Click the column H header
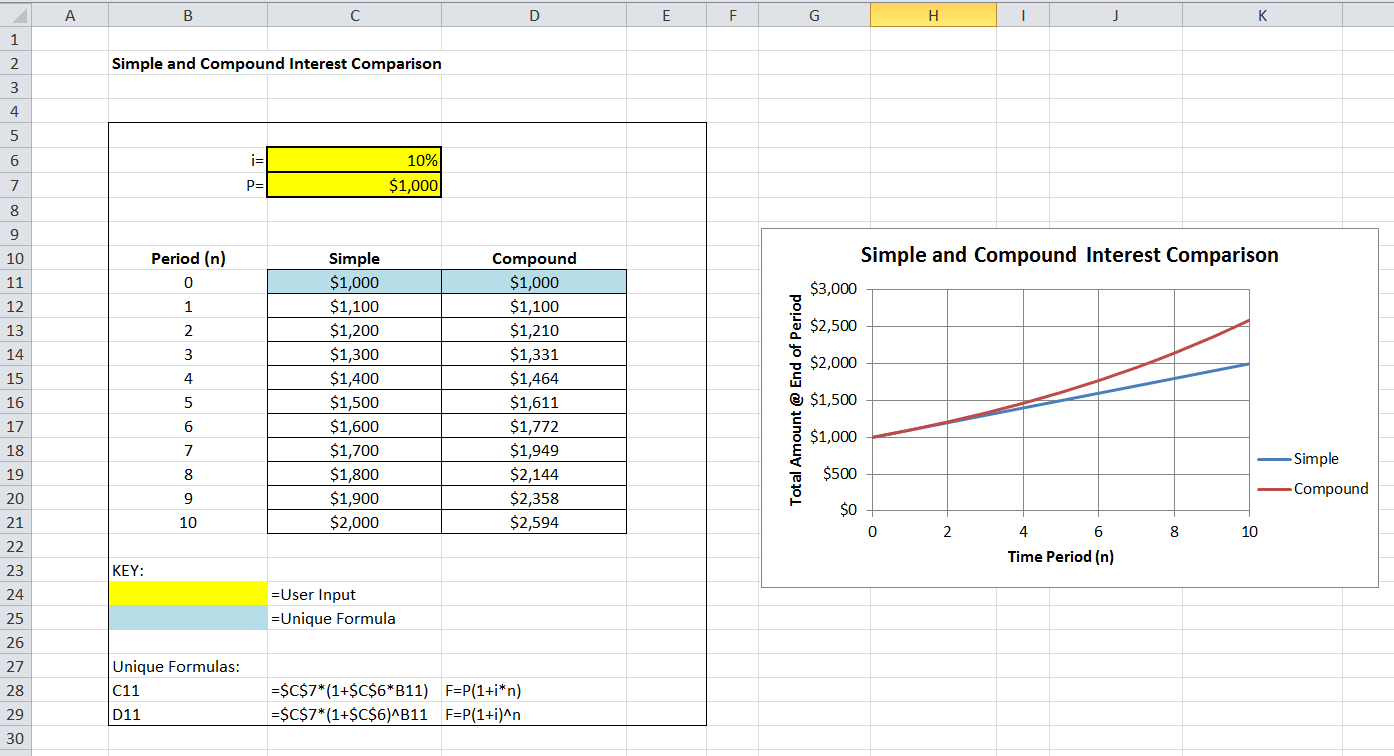Image resolution: width=1394 pixels, height=756 pixels. pyautogui.click(x=932, y=15)
